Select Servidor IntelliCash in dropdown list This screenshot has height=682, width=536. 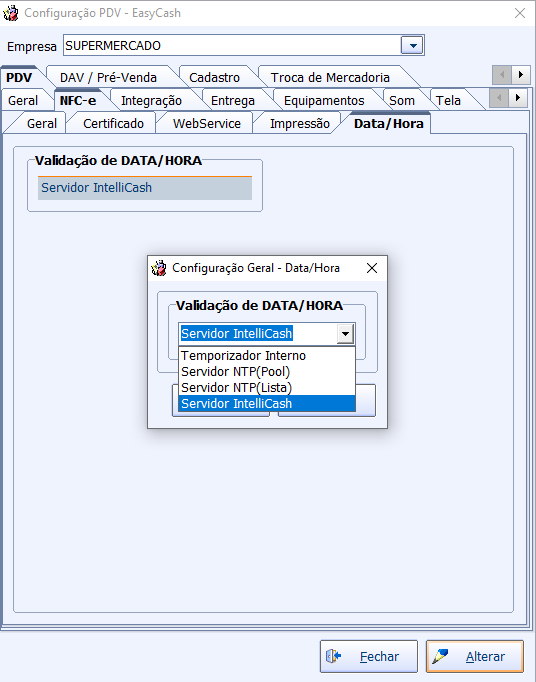pos(267,403)
